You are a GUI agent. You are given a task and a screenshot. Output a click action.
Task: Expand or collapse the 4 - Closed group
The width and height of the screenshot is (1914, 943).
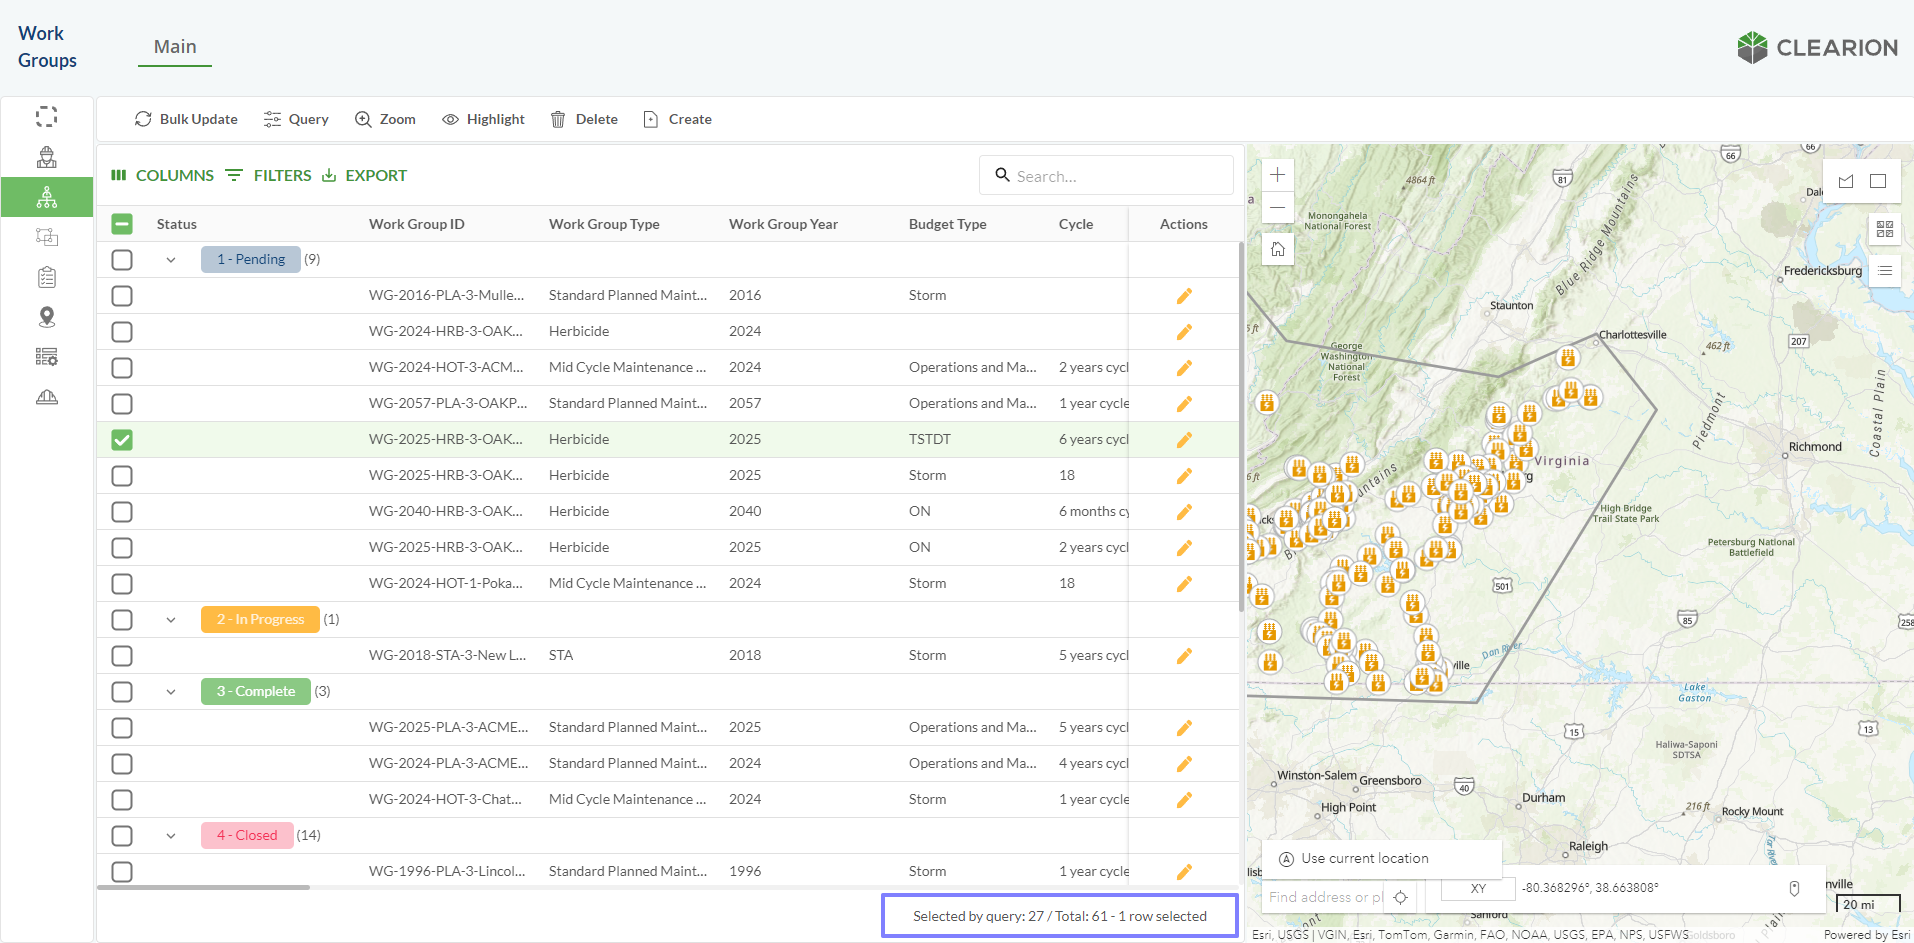point(171,836)
